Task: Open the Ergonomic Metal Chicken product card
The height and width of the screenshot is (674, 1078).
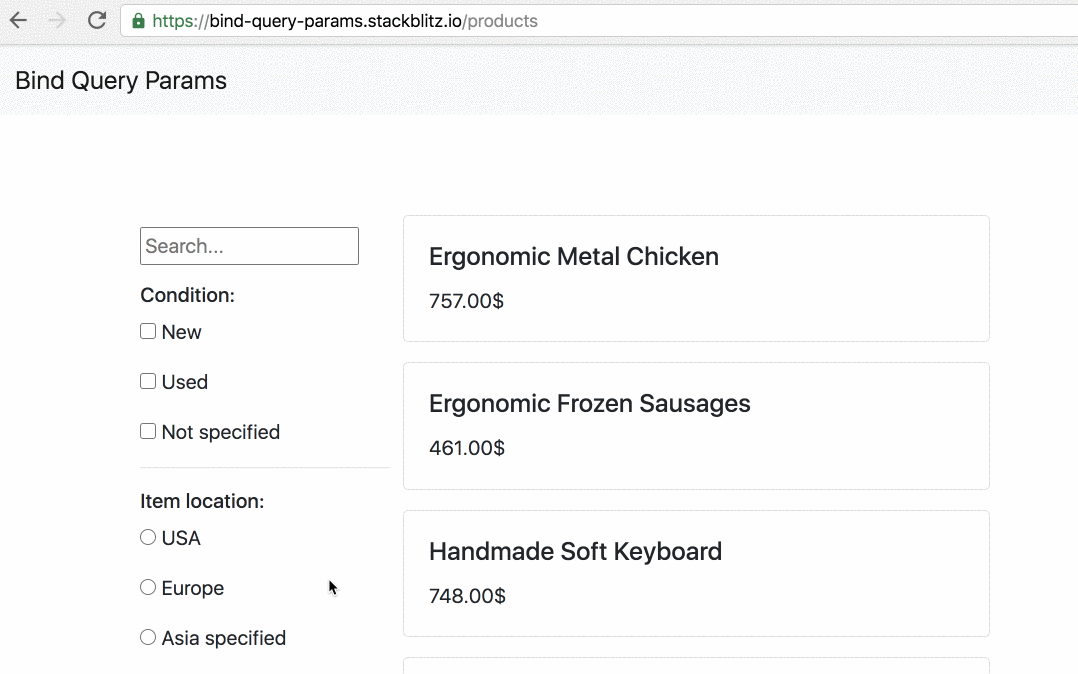Action: [696, 278]
